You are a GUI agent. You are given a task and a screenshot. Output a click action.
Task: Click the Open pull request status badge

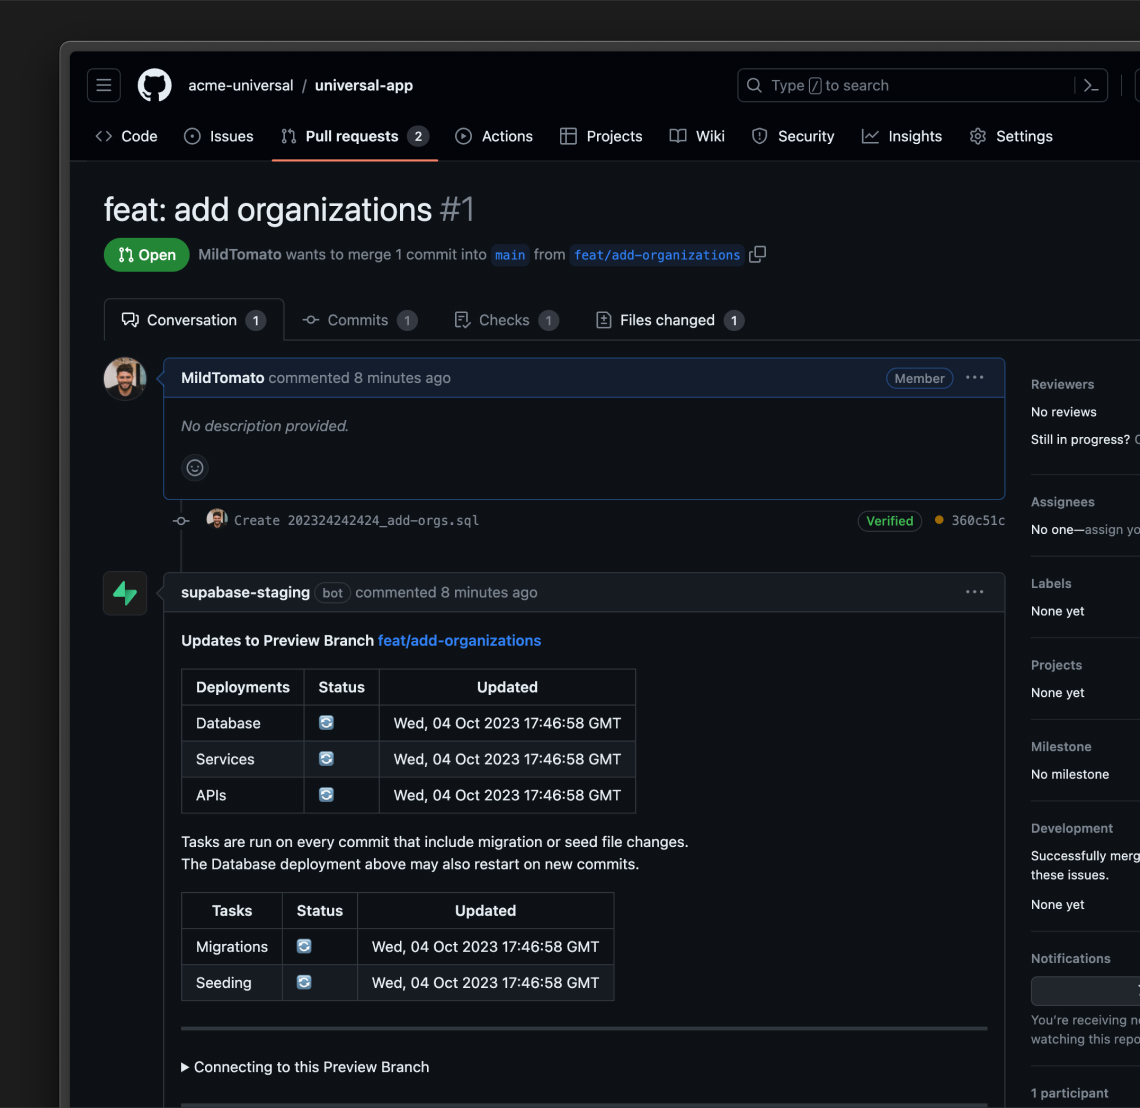pos(146,254)
